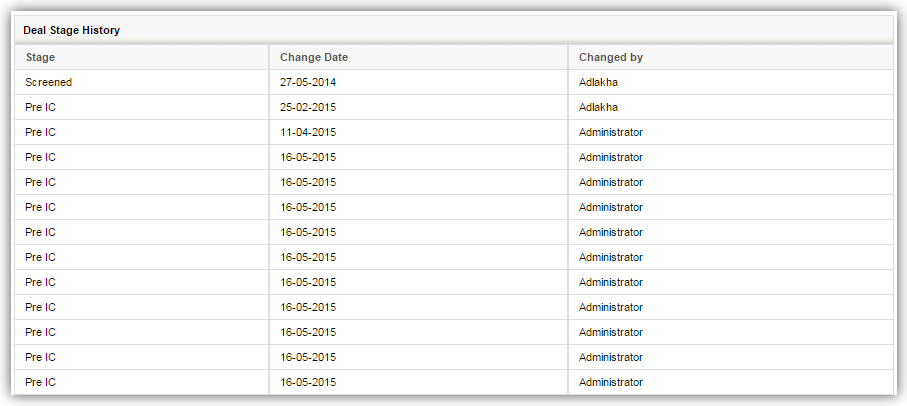Click the last 16-05-2015 date cell
907x406 pixels.
(x=308, y=382)
